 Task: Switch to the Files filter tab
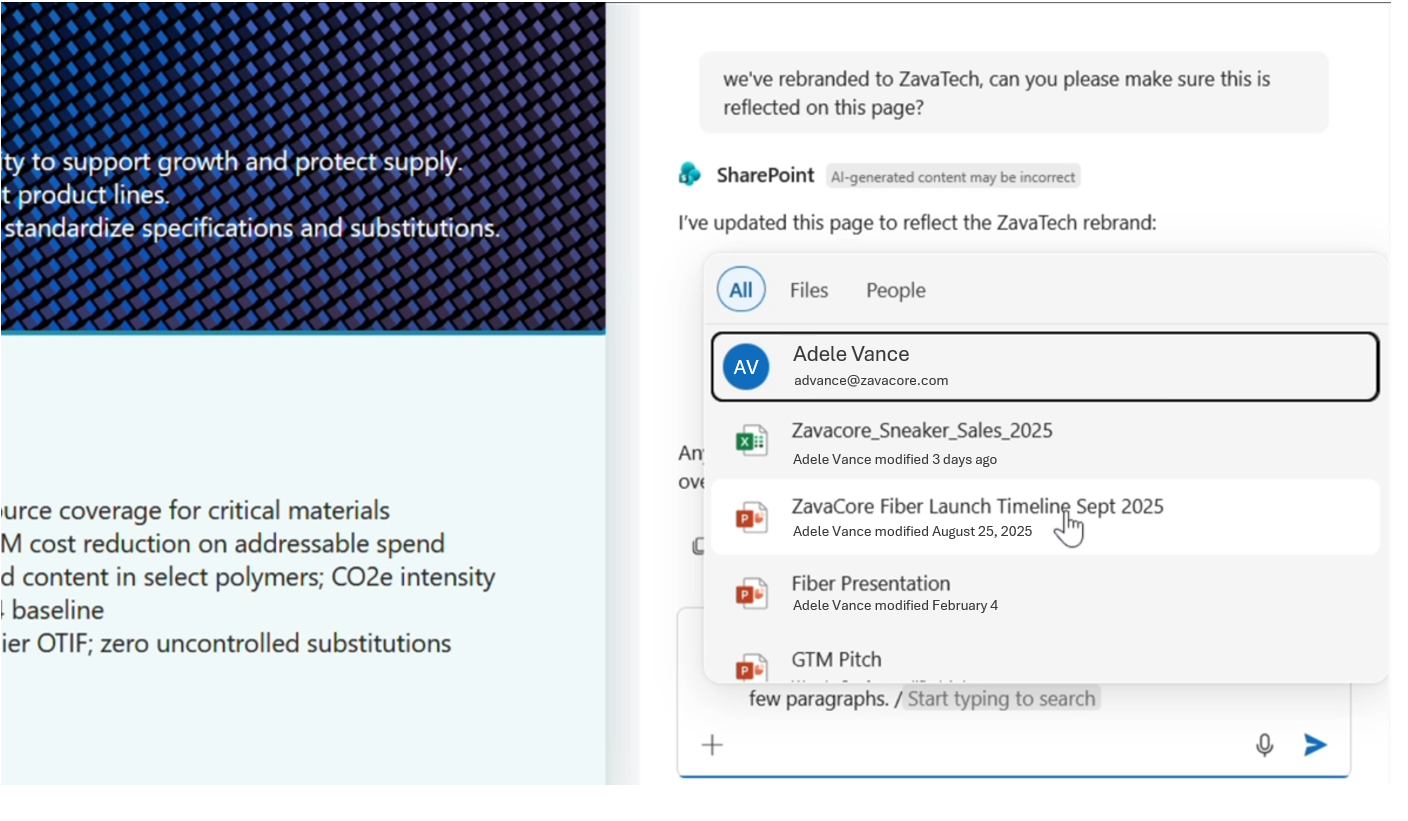[x=808, y=290]
